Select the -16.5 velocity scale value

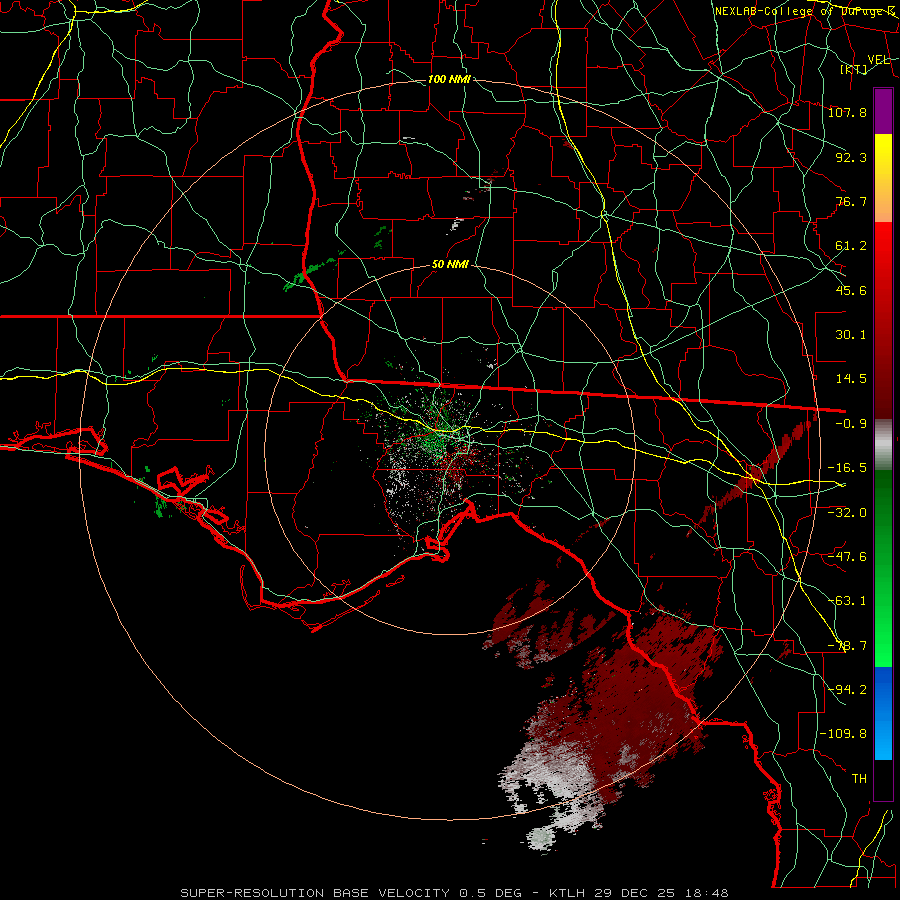847,468
